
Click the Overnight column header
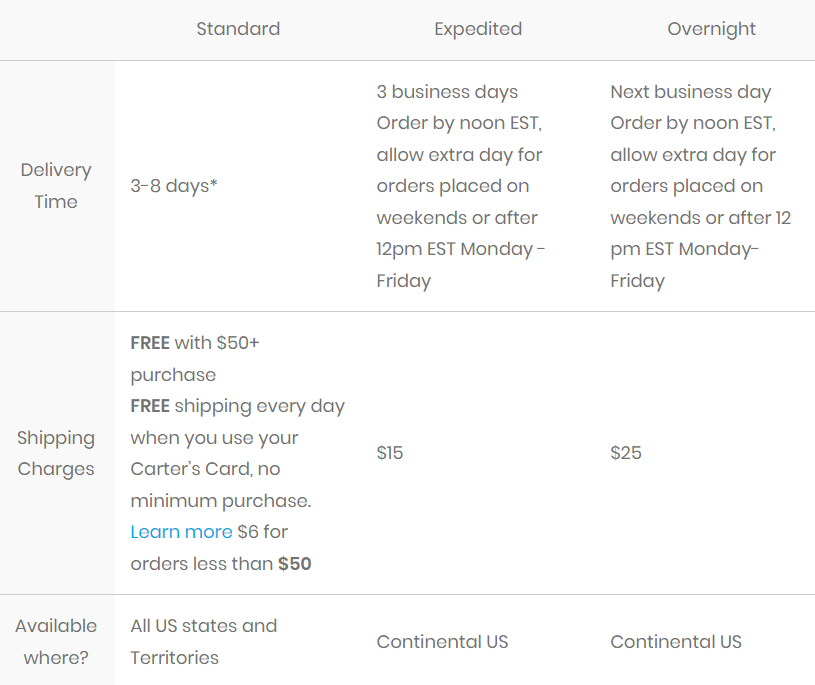tap(712, 29)
